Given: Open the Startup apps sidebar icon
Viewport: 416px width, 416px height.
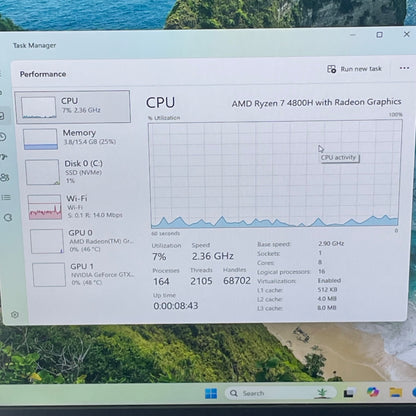Looking at the screenshot, I should [4, 157].
